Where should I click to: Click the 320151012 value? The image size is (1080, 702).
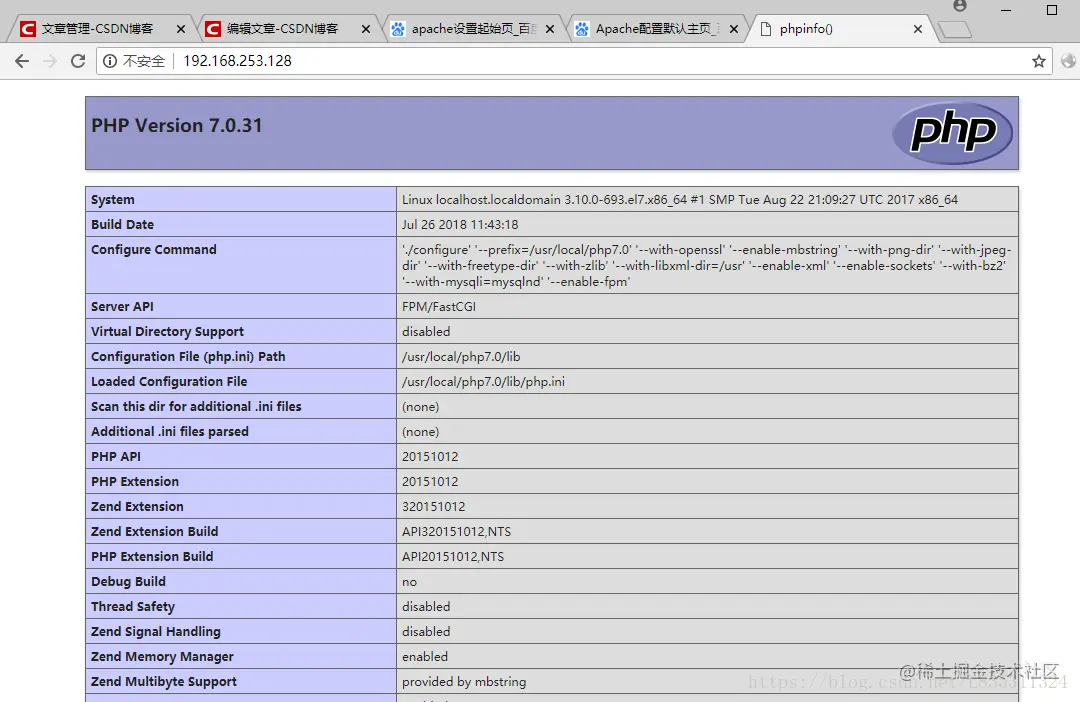click(x=434, y=506)
